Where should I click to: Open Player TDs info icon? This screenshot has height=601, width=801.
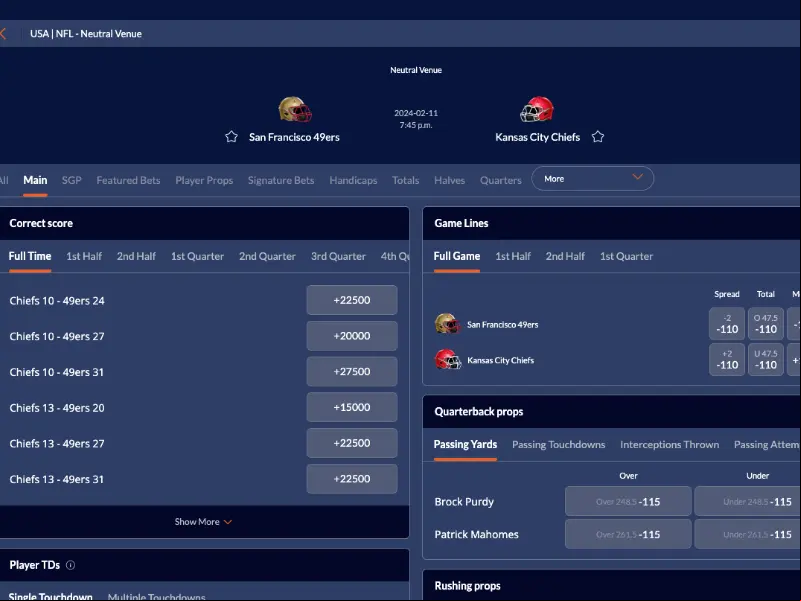[70, 565]
